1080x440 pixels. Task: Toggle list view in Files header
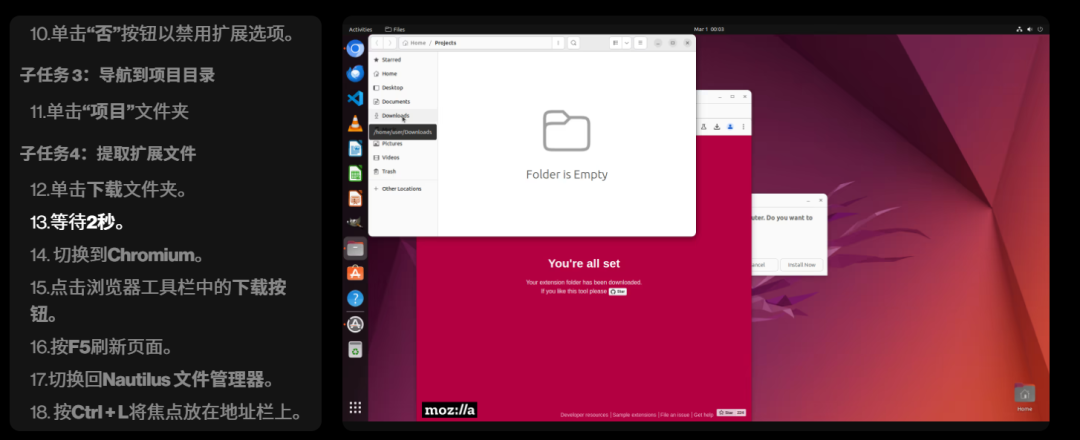pyautogui.click(x=615, y=43)
